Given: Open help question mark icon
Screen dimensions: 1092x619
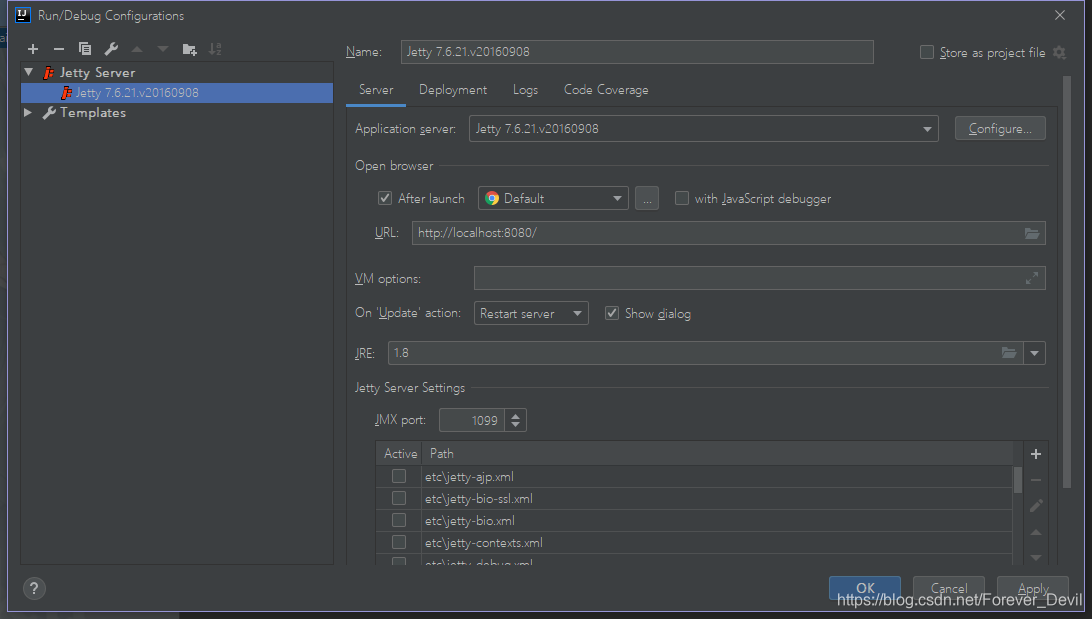Looking at the screenshot, I should (x=34, y=588).
